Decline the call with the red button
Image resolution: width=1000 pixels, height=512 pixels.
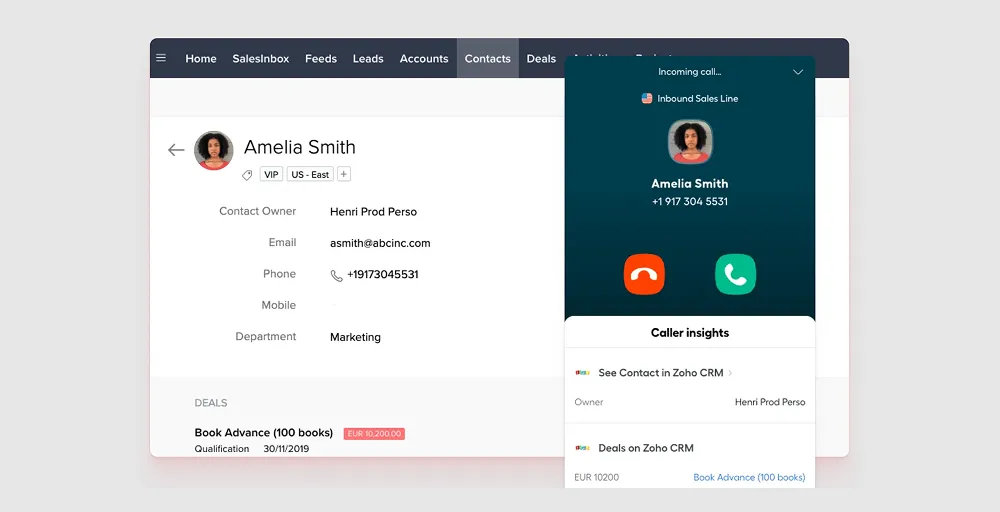click(x=644, y=274)
